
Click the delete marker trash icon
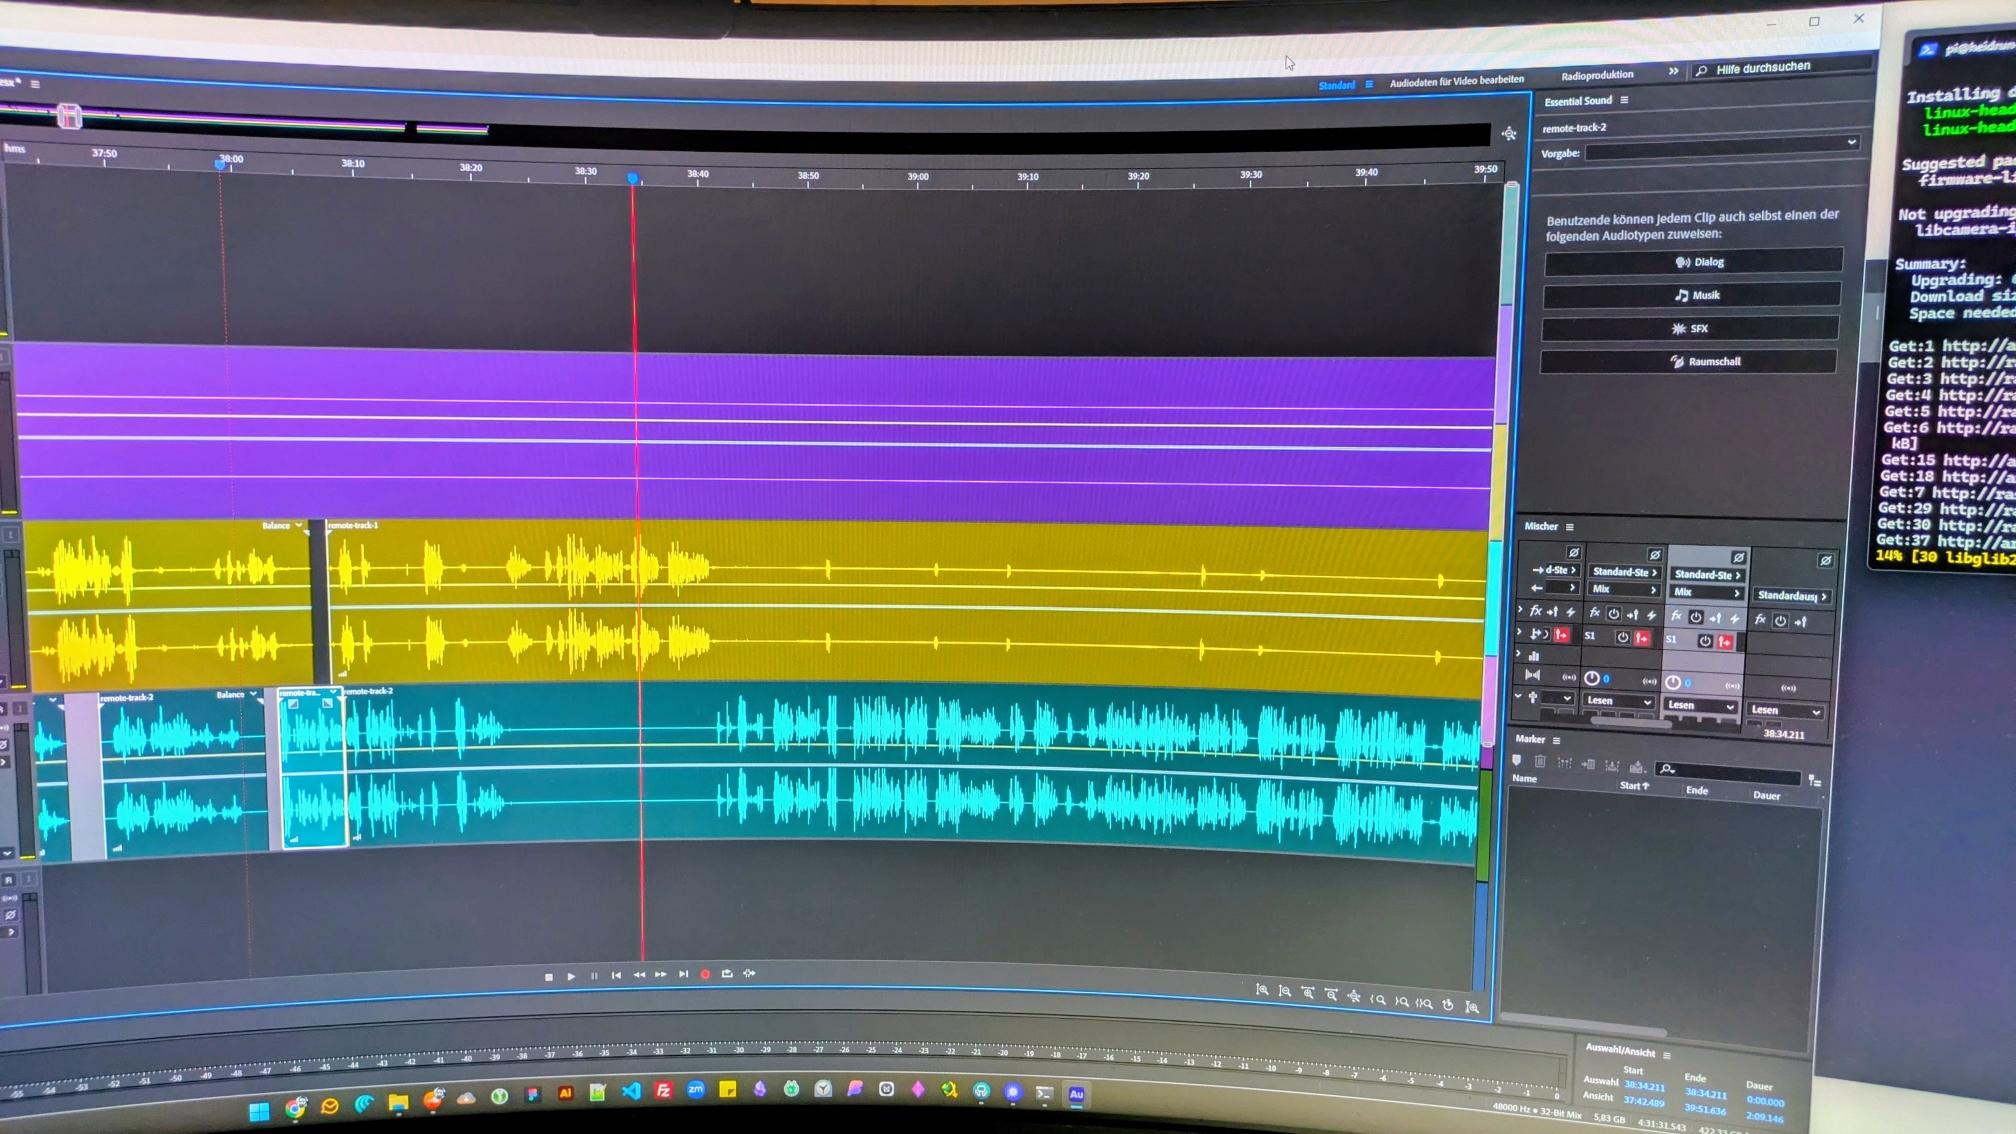tap(1540, 763)
